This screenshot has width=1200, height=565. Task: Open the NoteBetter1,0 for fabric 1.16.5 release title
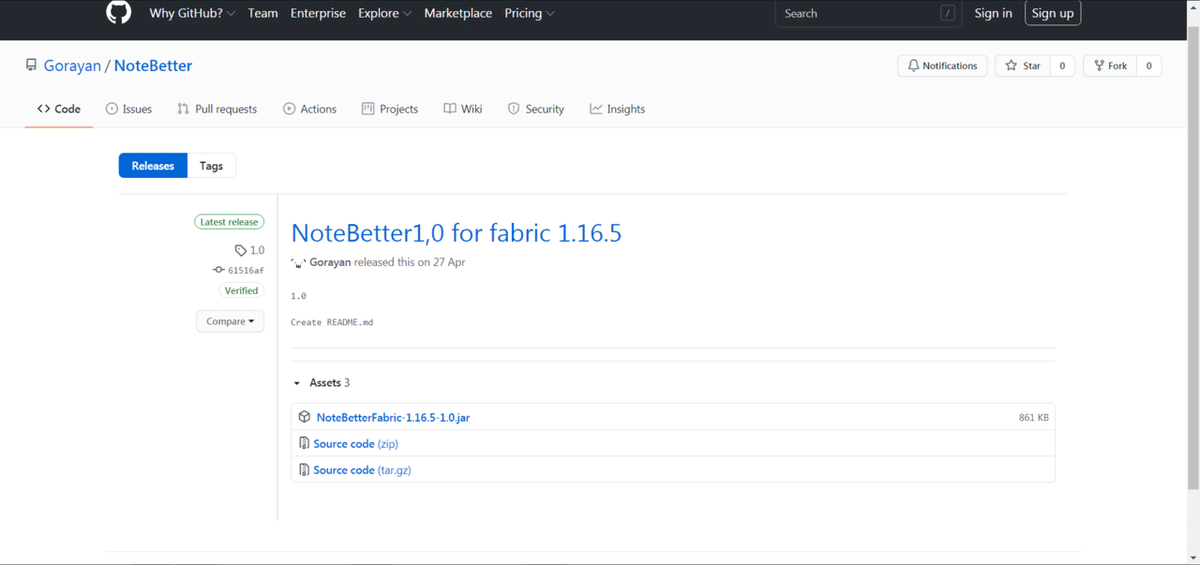[456, 233]
